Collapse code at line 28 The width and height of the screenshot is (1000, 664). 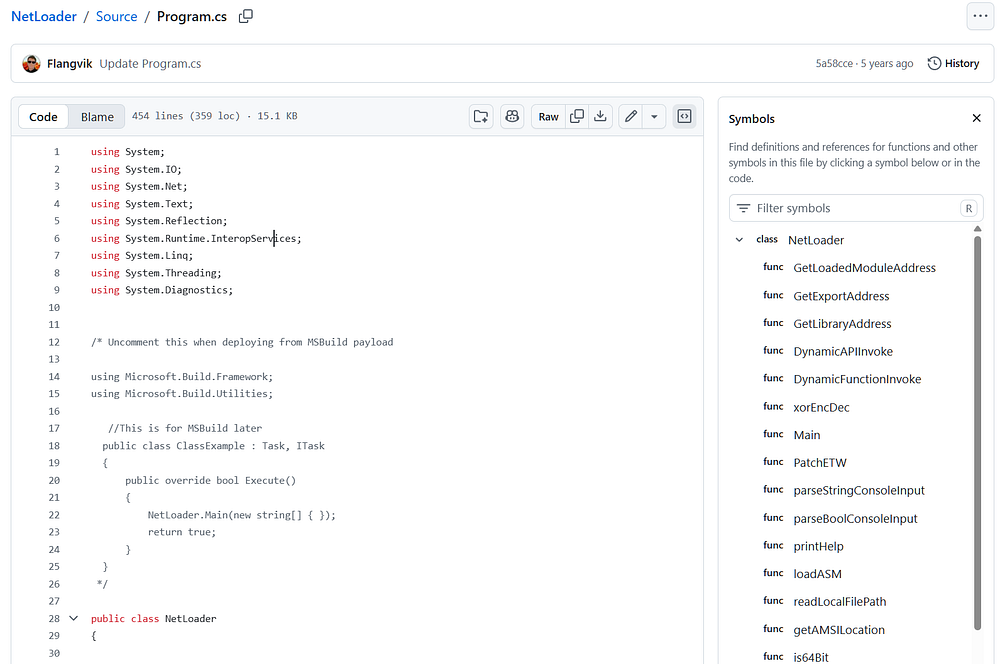(74, 618)
